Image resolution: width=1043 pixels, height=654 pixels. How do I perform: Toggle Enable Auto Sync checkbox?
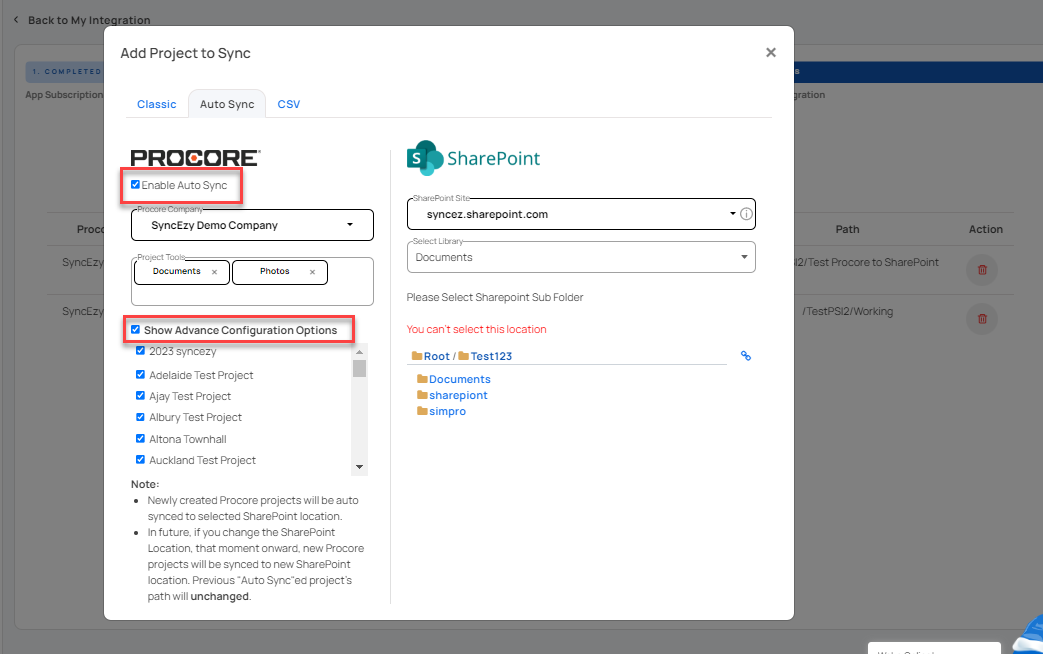136,185
